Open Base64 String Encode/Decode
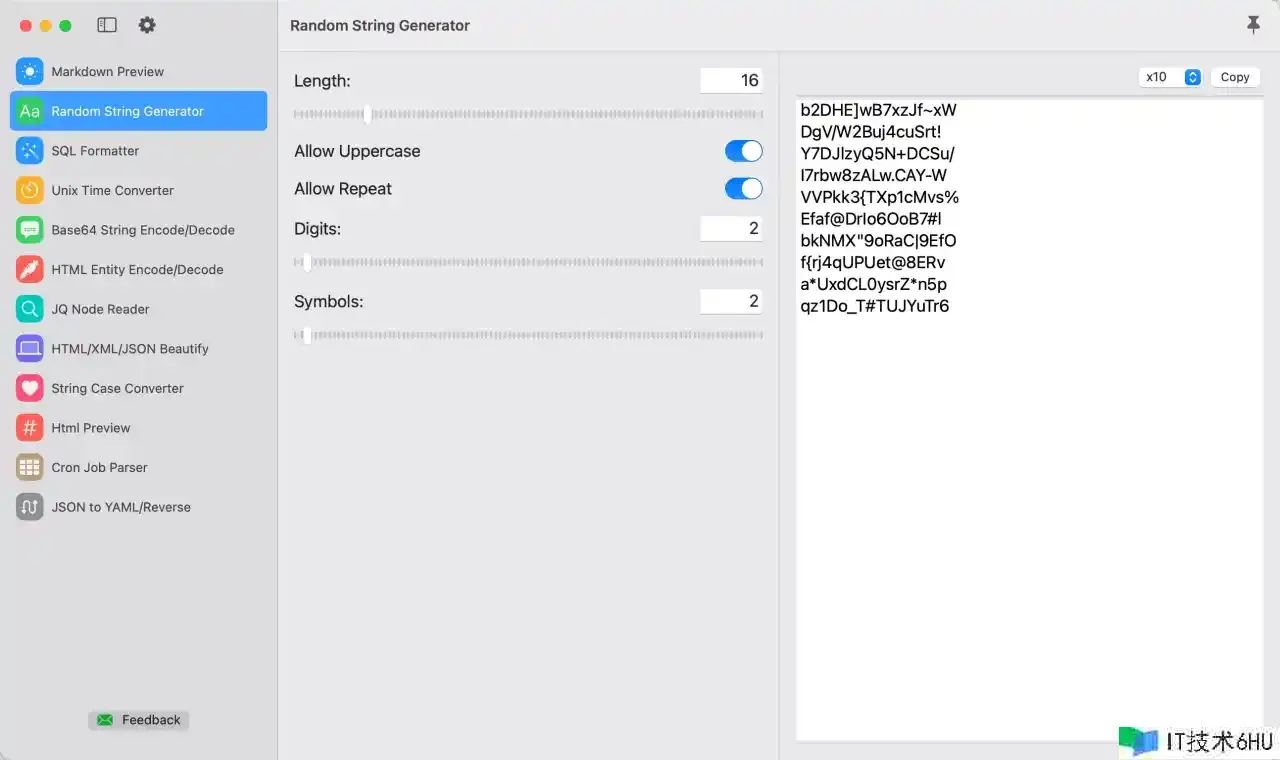This screenshot has width=1280, height=760. (x=138, y=230)
